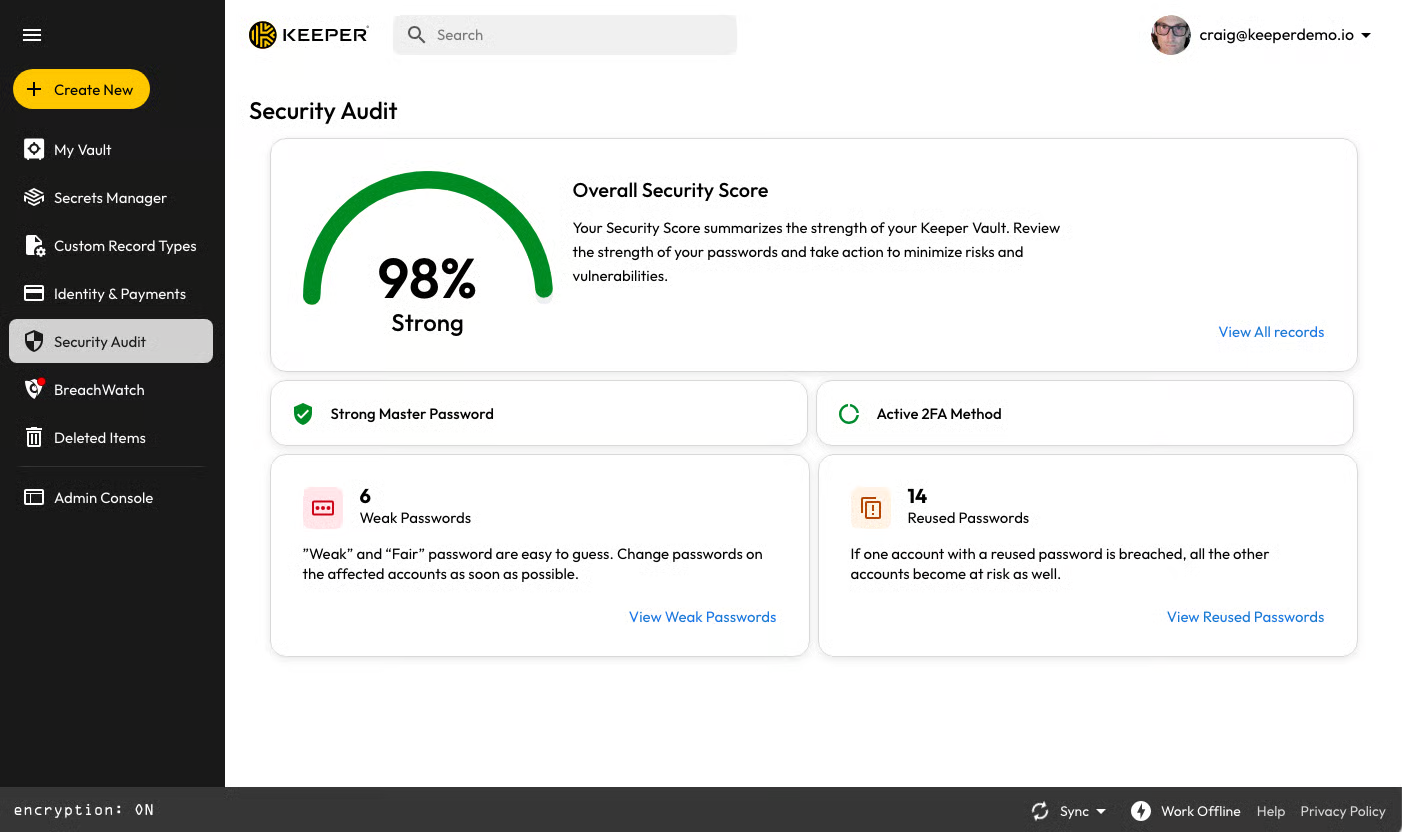
Task: Follow the View Reused Passwords link
Action: pos(1245,617)
